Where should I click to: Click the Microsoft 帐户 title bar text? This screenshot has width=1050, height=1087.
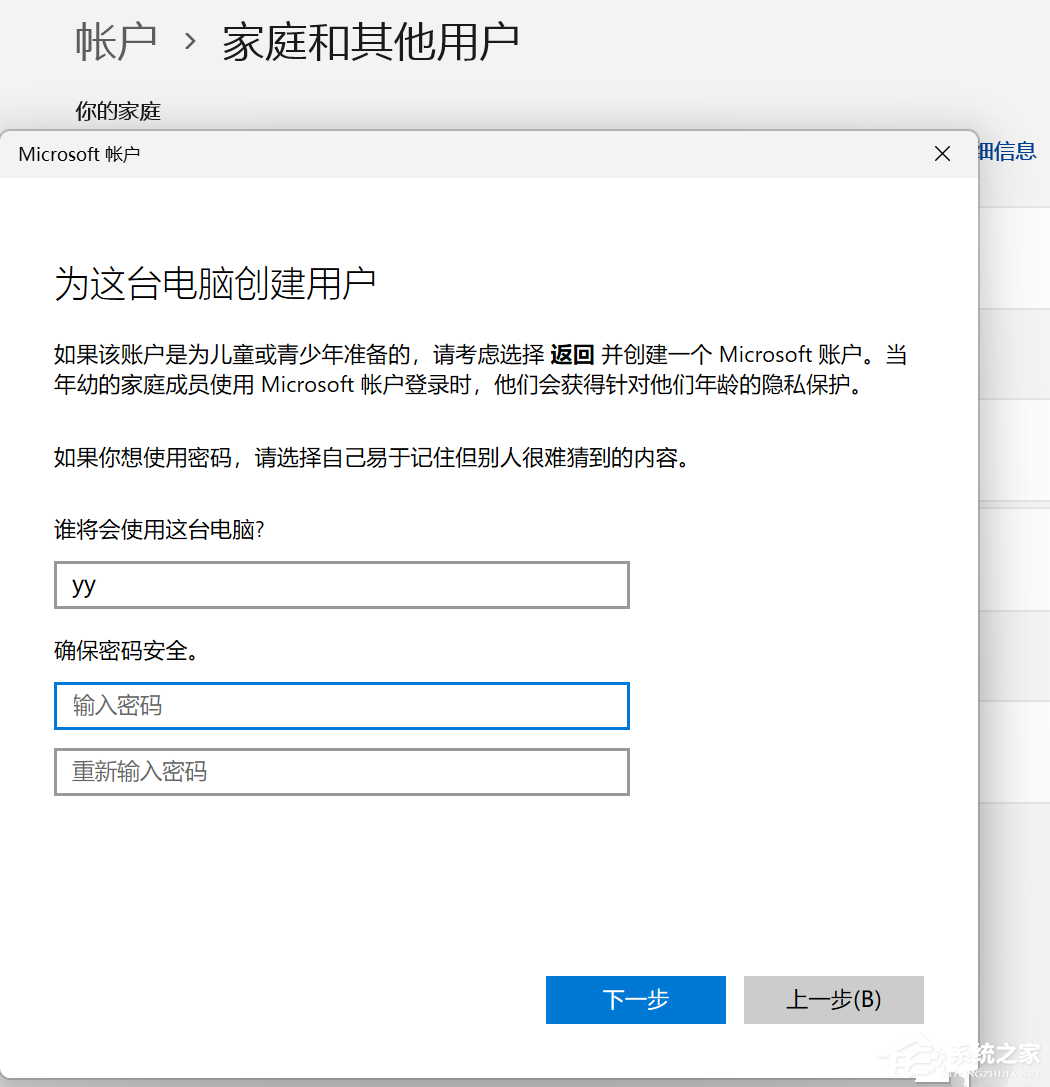tap(79, 154)
